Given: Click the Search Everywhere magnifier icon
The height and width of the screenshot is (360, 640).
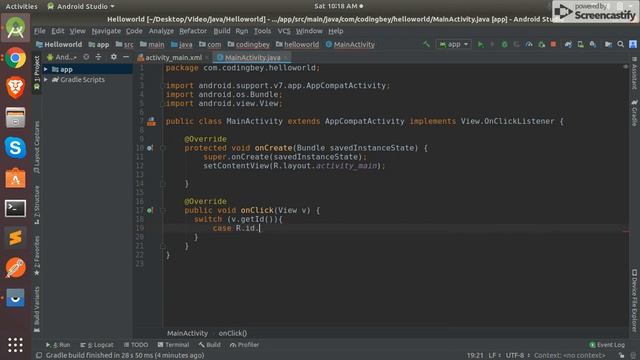Looking at the screenshot, I should pos(620,44).
